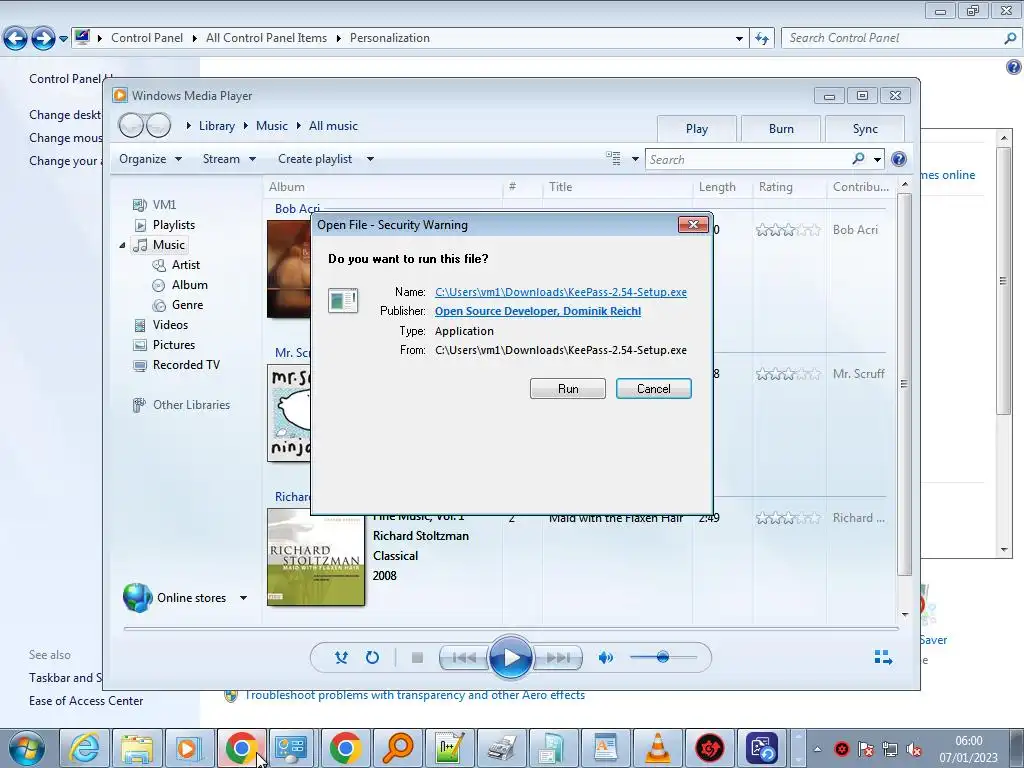The width and height of the screenshot is (1024, 768).
Task: Click Run in the Security Warning dialog
Action: [568, 389]
